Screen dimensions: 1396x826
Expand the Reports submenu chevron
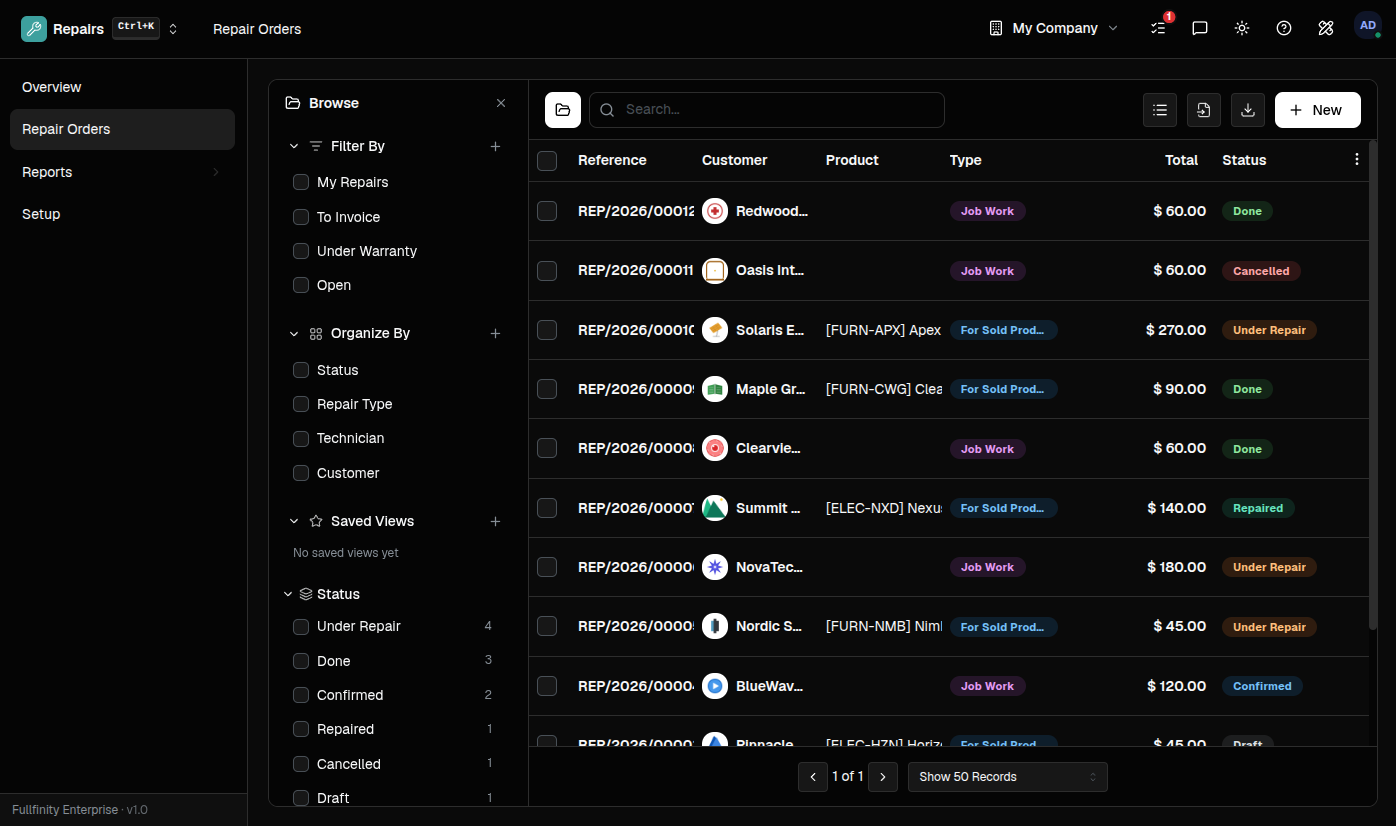point(216,172)
